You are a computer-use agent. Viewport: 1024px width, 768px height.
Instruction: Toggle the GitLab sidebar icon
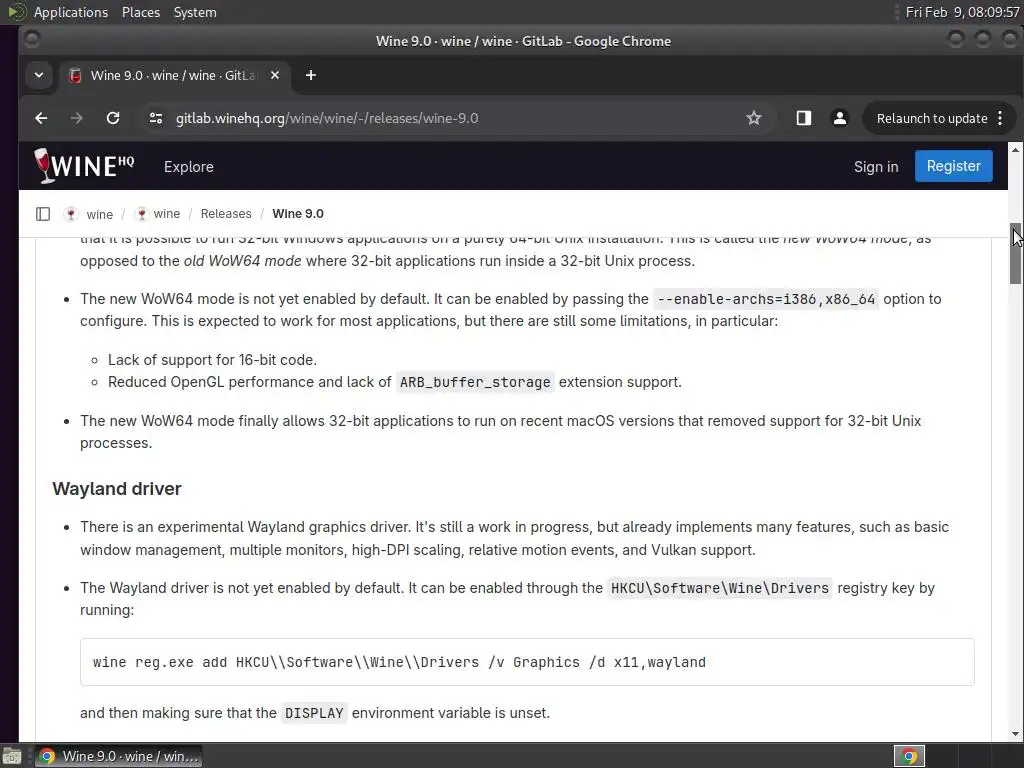[43, 214]
